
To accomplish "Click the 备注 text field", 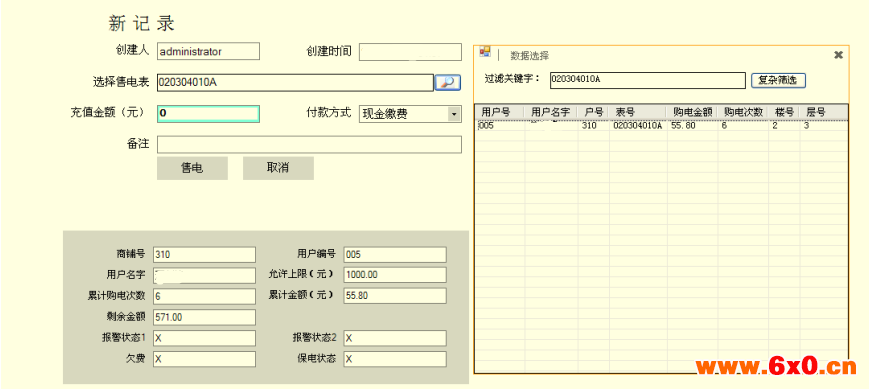I will point(309,145).
